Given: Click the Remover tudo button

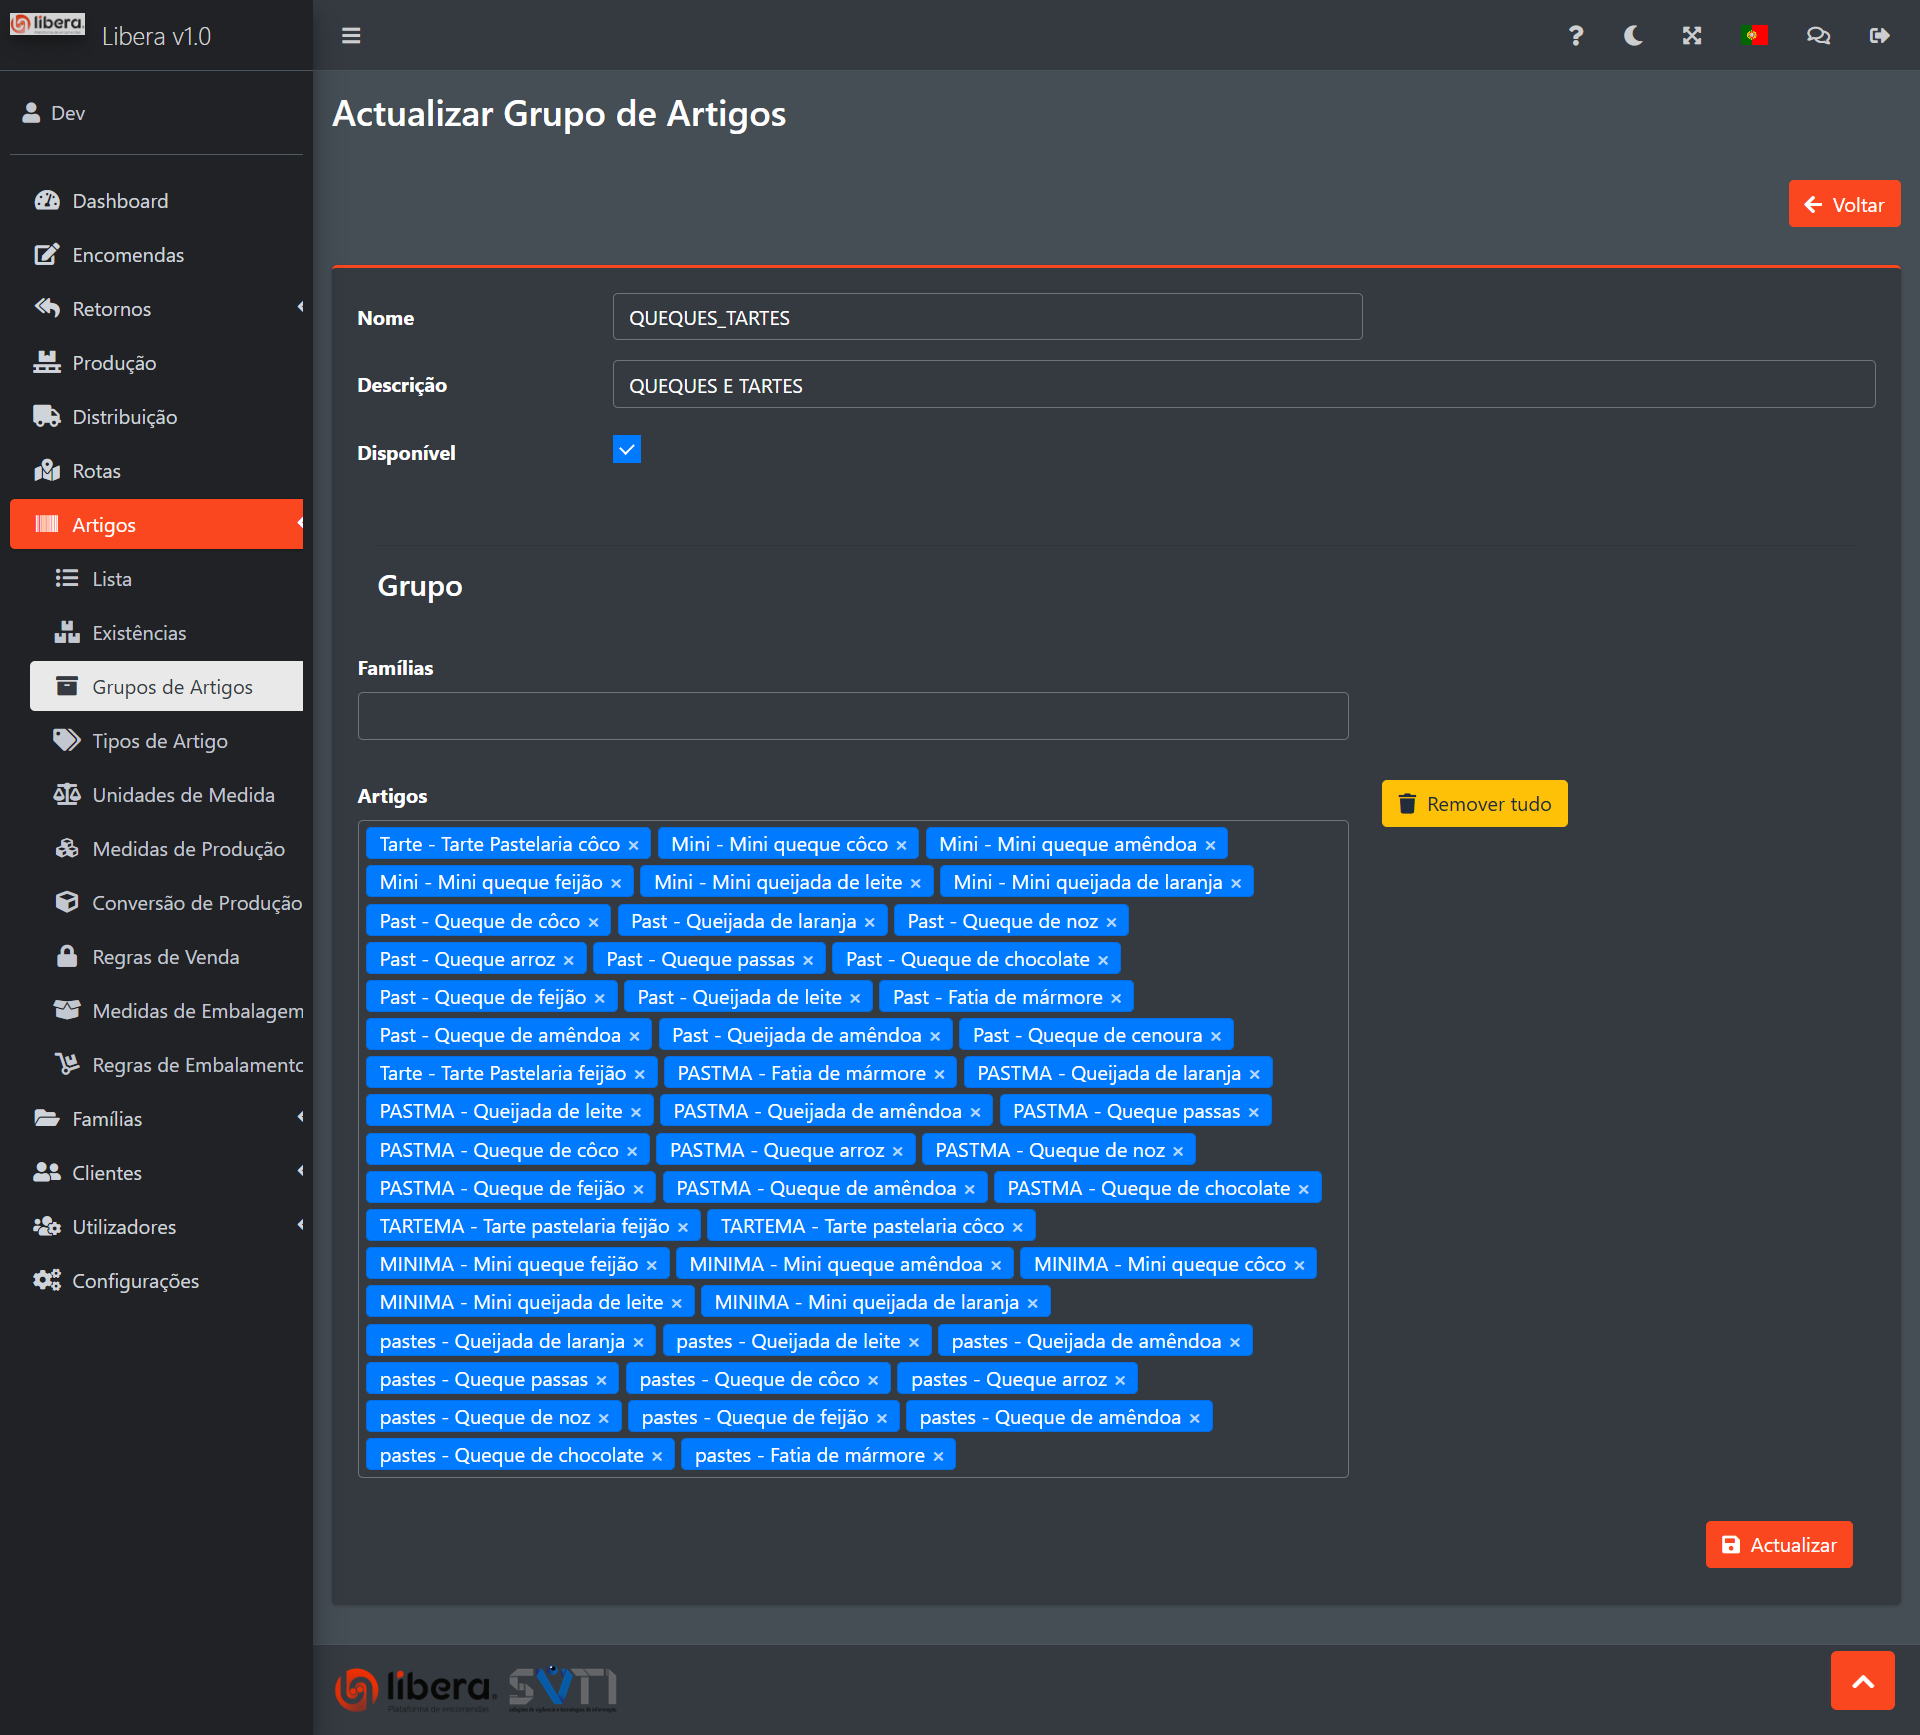Looking at the screenshot, I should point(1474,804).
